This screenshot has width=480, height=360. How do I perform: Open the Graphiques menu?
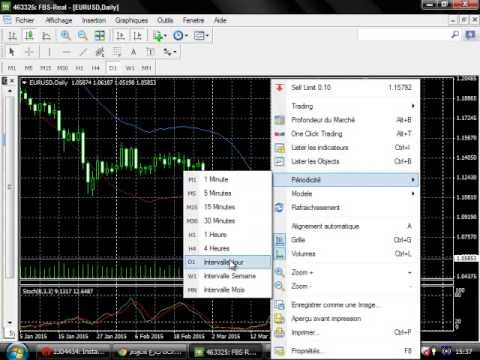131,20
